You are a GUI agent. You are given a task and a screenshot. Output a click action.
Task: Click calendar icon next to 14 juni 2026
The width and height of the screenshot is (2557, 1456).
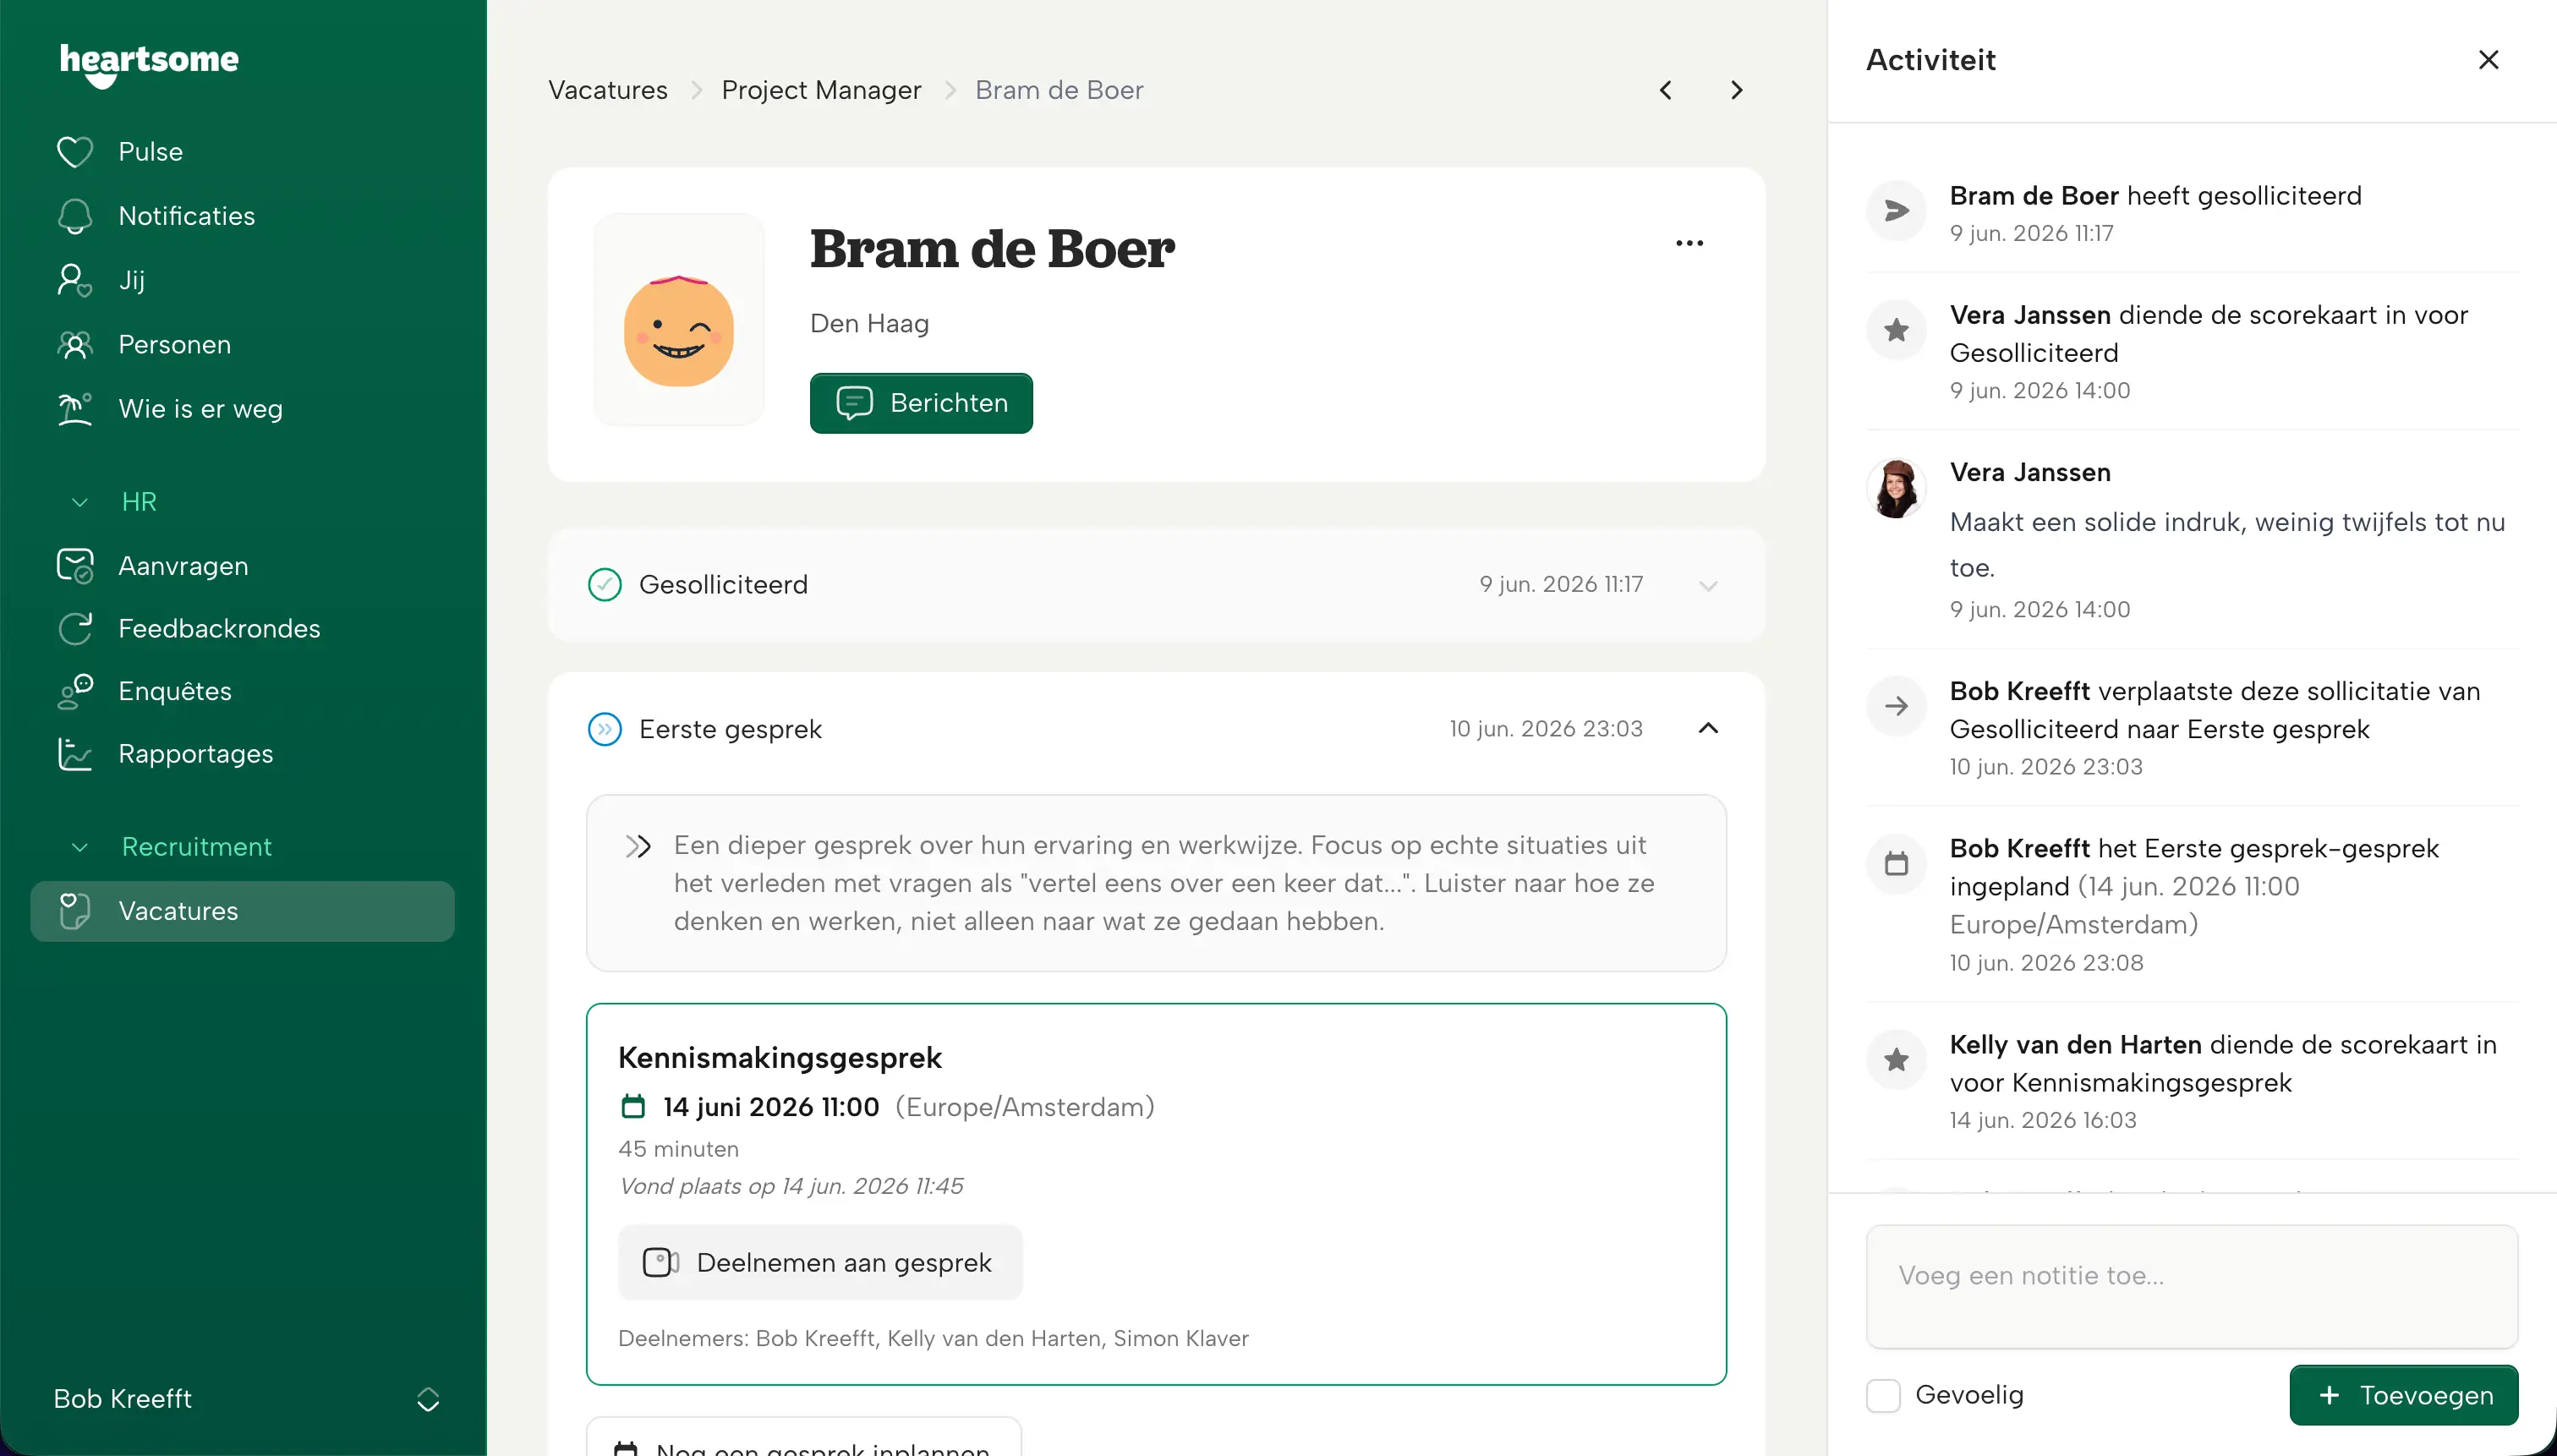tap(633, 1106)
